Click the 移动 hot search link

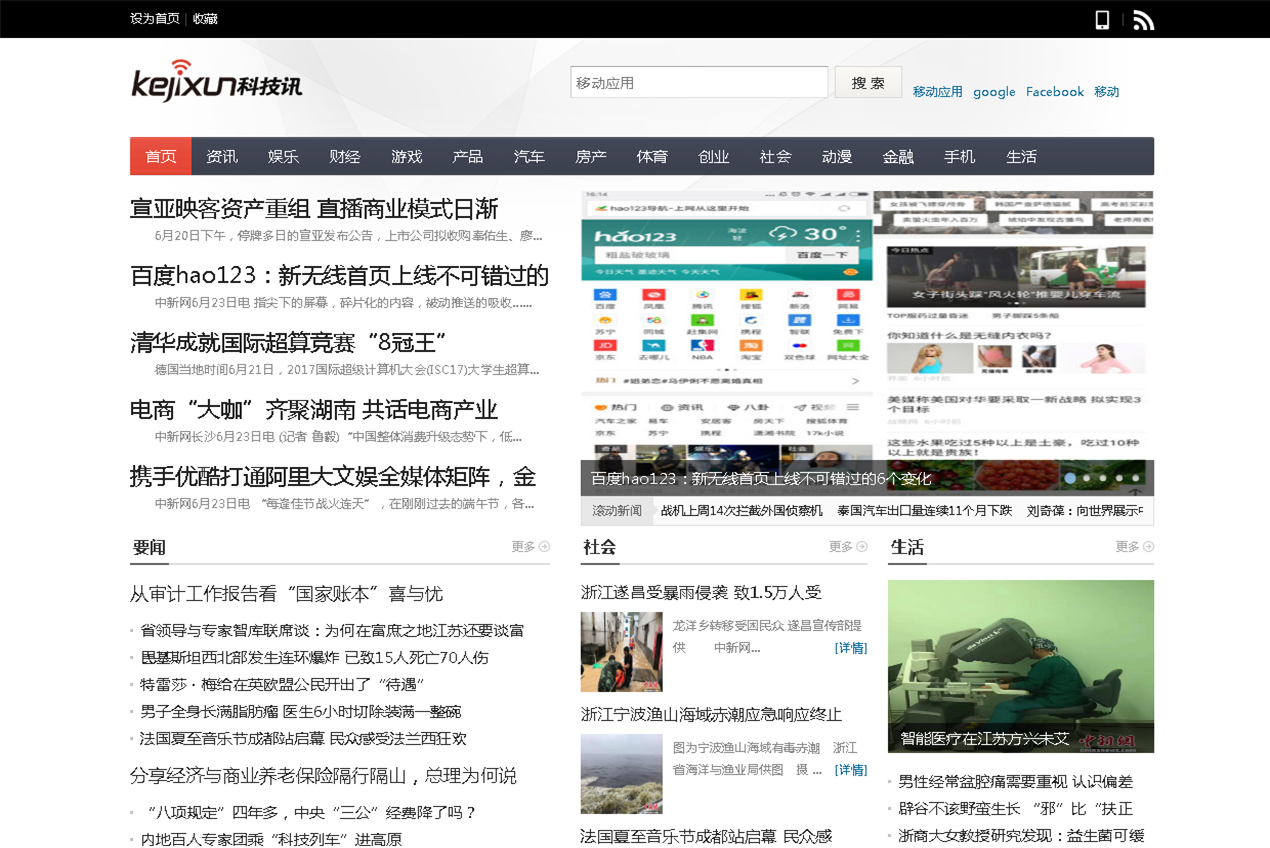(x=1107, y=92)
